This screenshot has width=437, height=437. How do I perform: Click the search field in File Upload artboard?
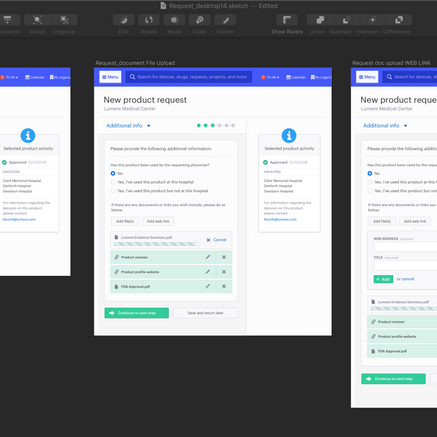[189, 77]
